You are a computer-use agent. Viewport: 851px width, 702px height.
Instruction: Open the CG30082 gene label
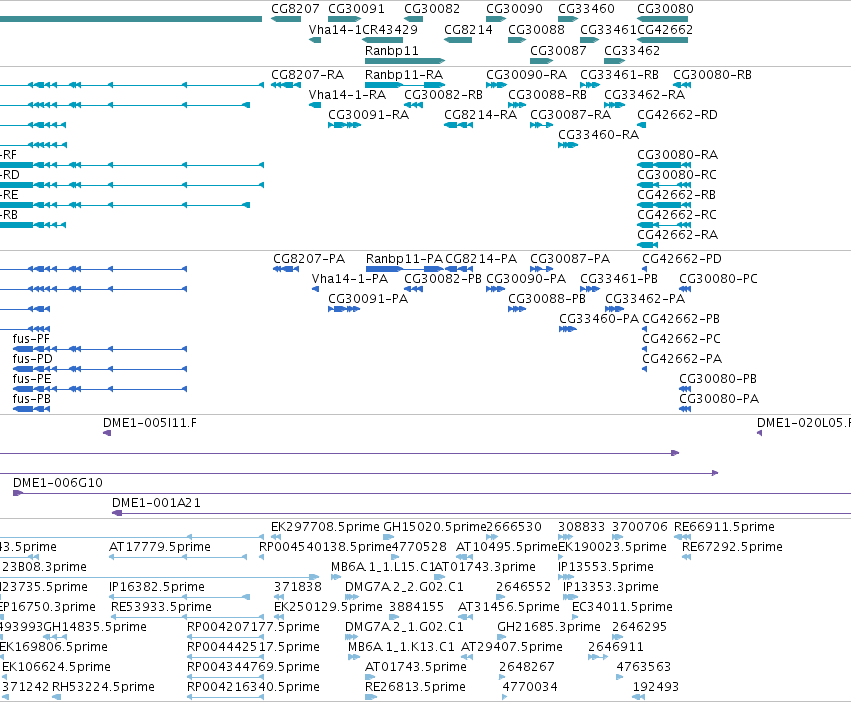pos(432,9)
